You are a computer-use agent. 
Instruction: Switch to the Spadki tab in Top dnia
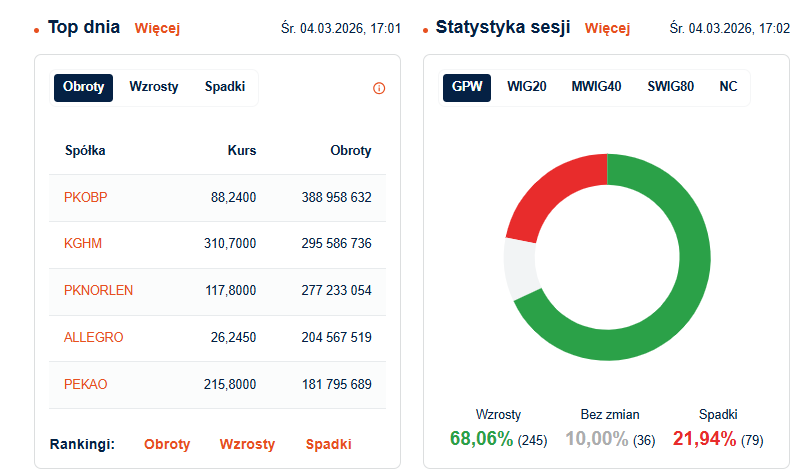click(x=225, y=87)
